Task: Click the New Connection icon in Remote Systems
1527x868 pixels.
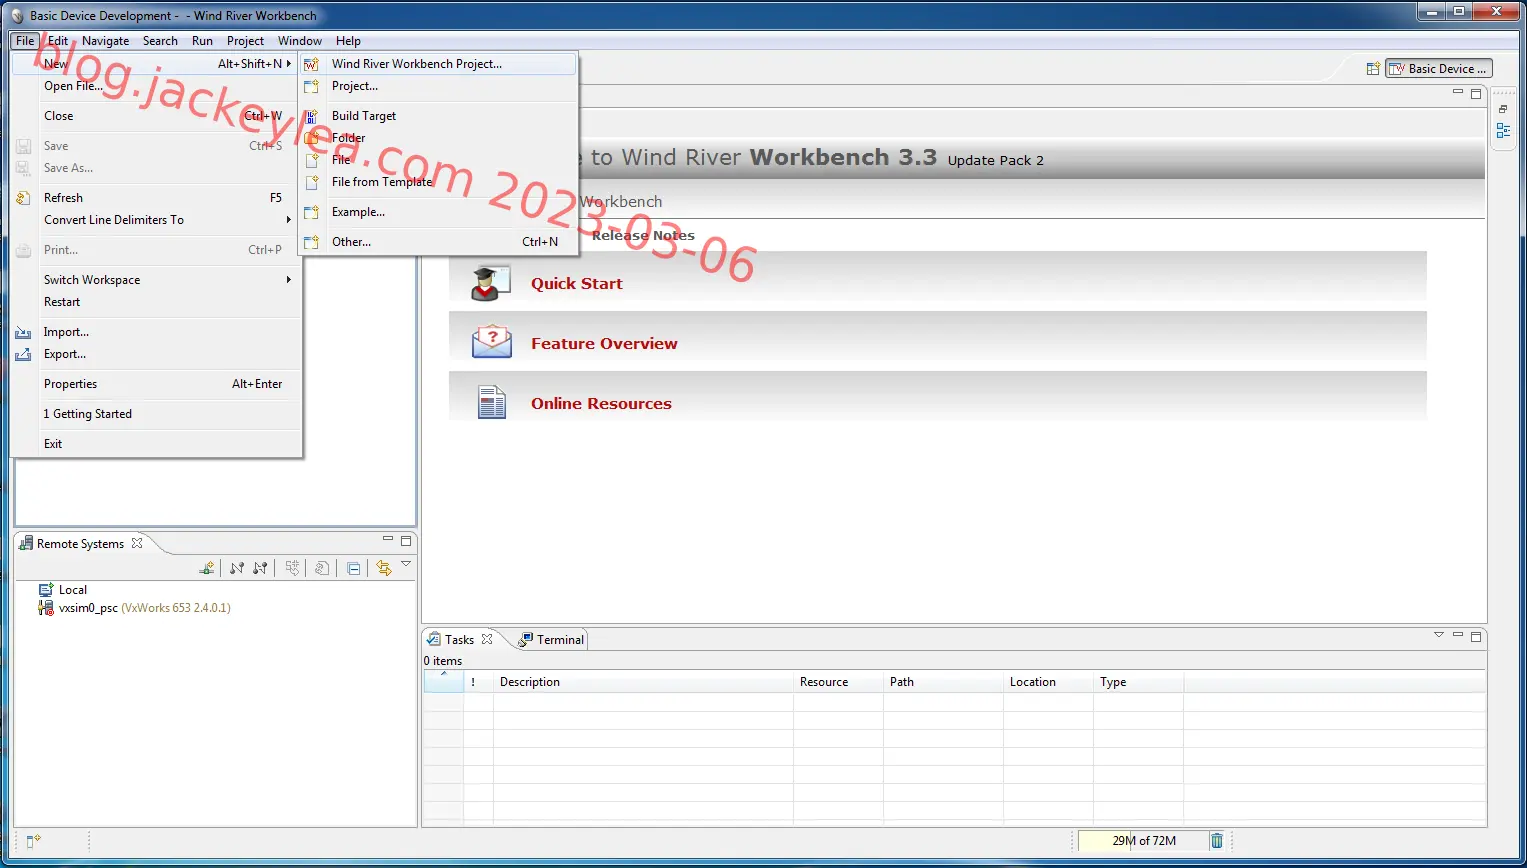Action: (207, 568)
